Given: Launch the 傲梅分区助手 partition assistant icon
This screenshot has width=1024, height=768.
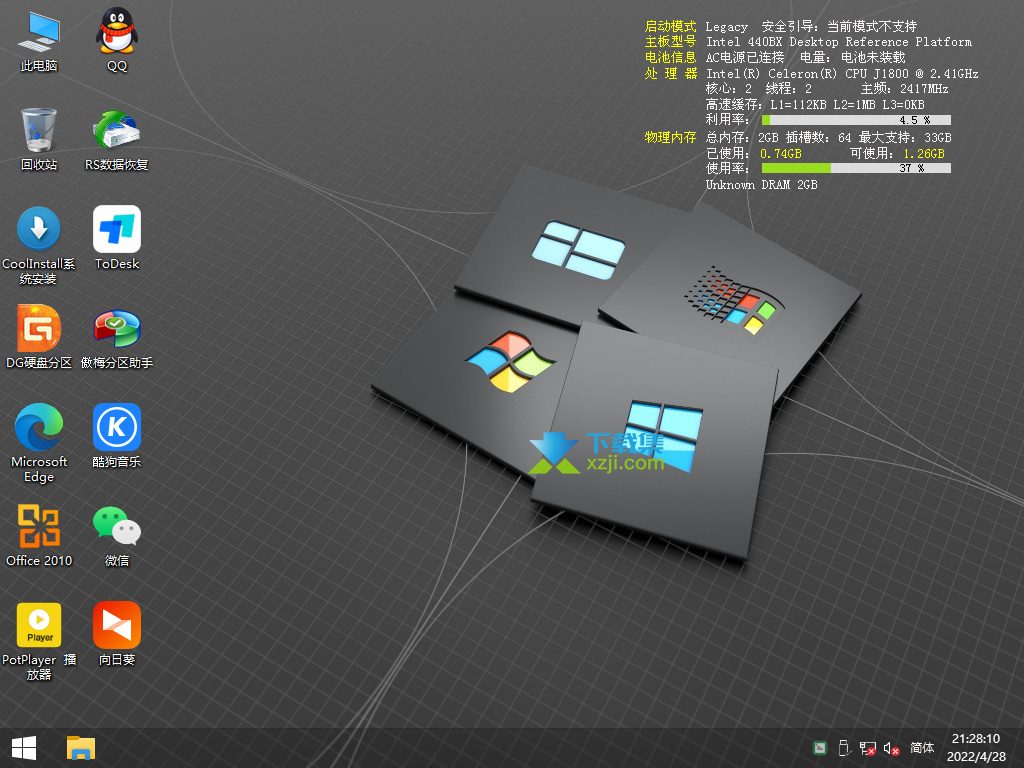Looking at the screenshot, I should (117, 337).
